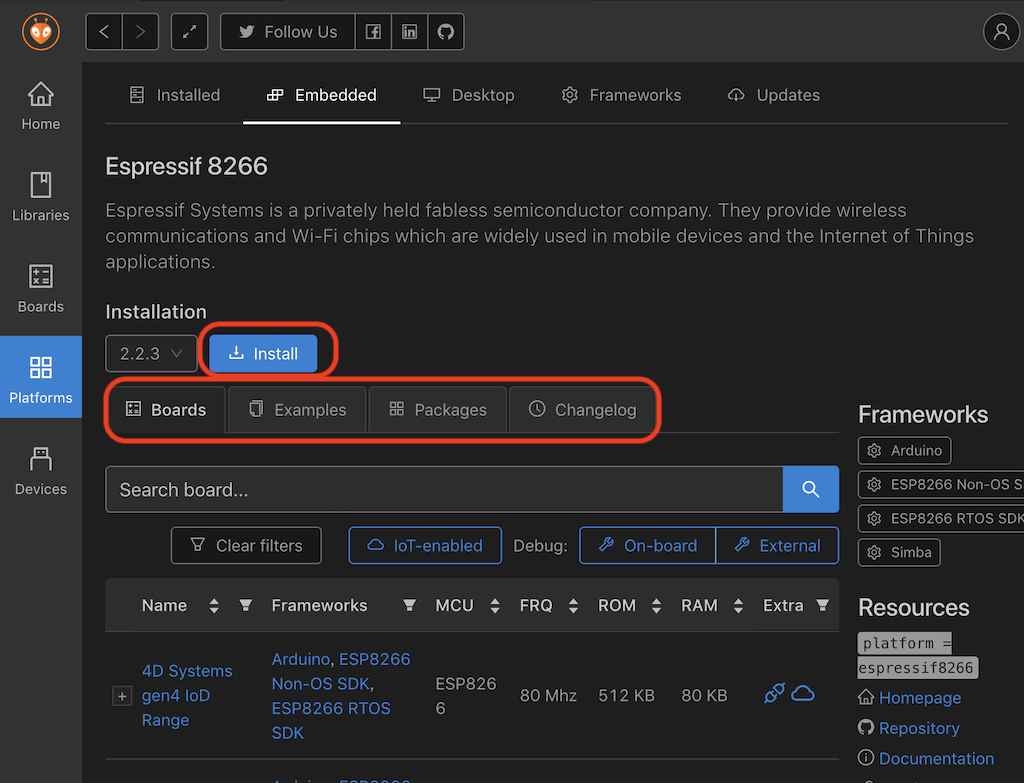The image size is (1024, 783).
Task: Open the Documentation resource link
Action: click(936, 758)
